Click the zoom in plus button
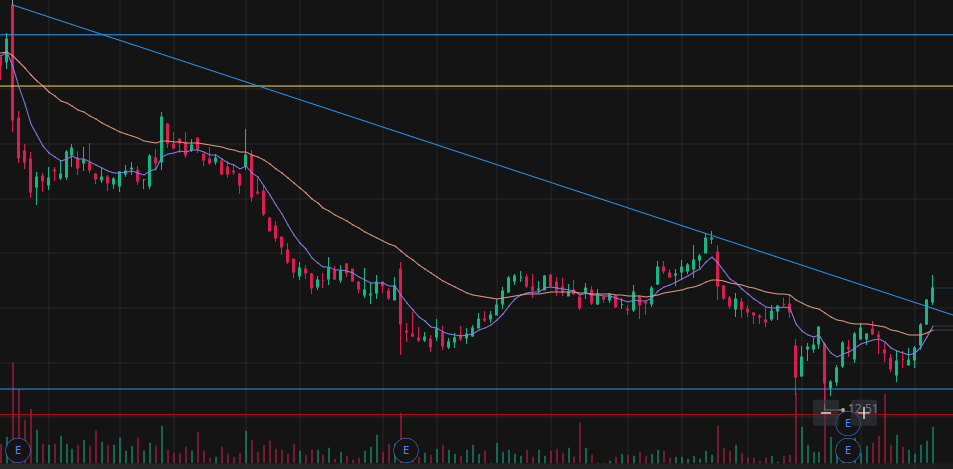Image resolution: width=953 pixels, height=469 pixels. [x=864, y=413]
